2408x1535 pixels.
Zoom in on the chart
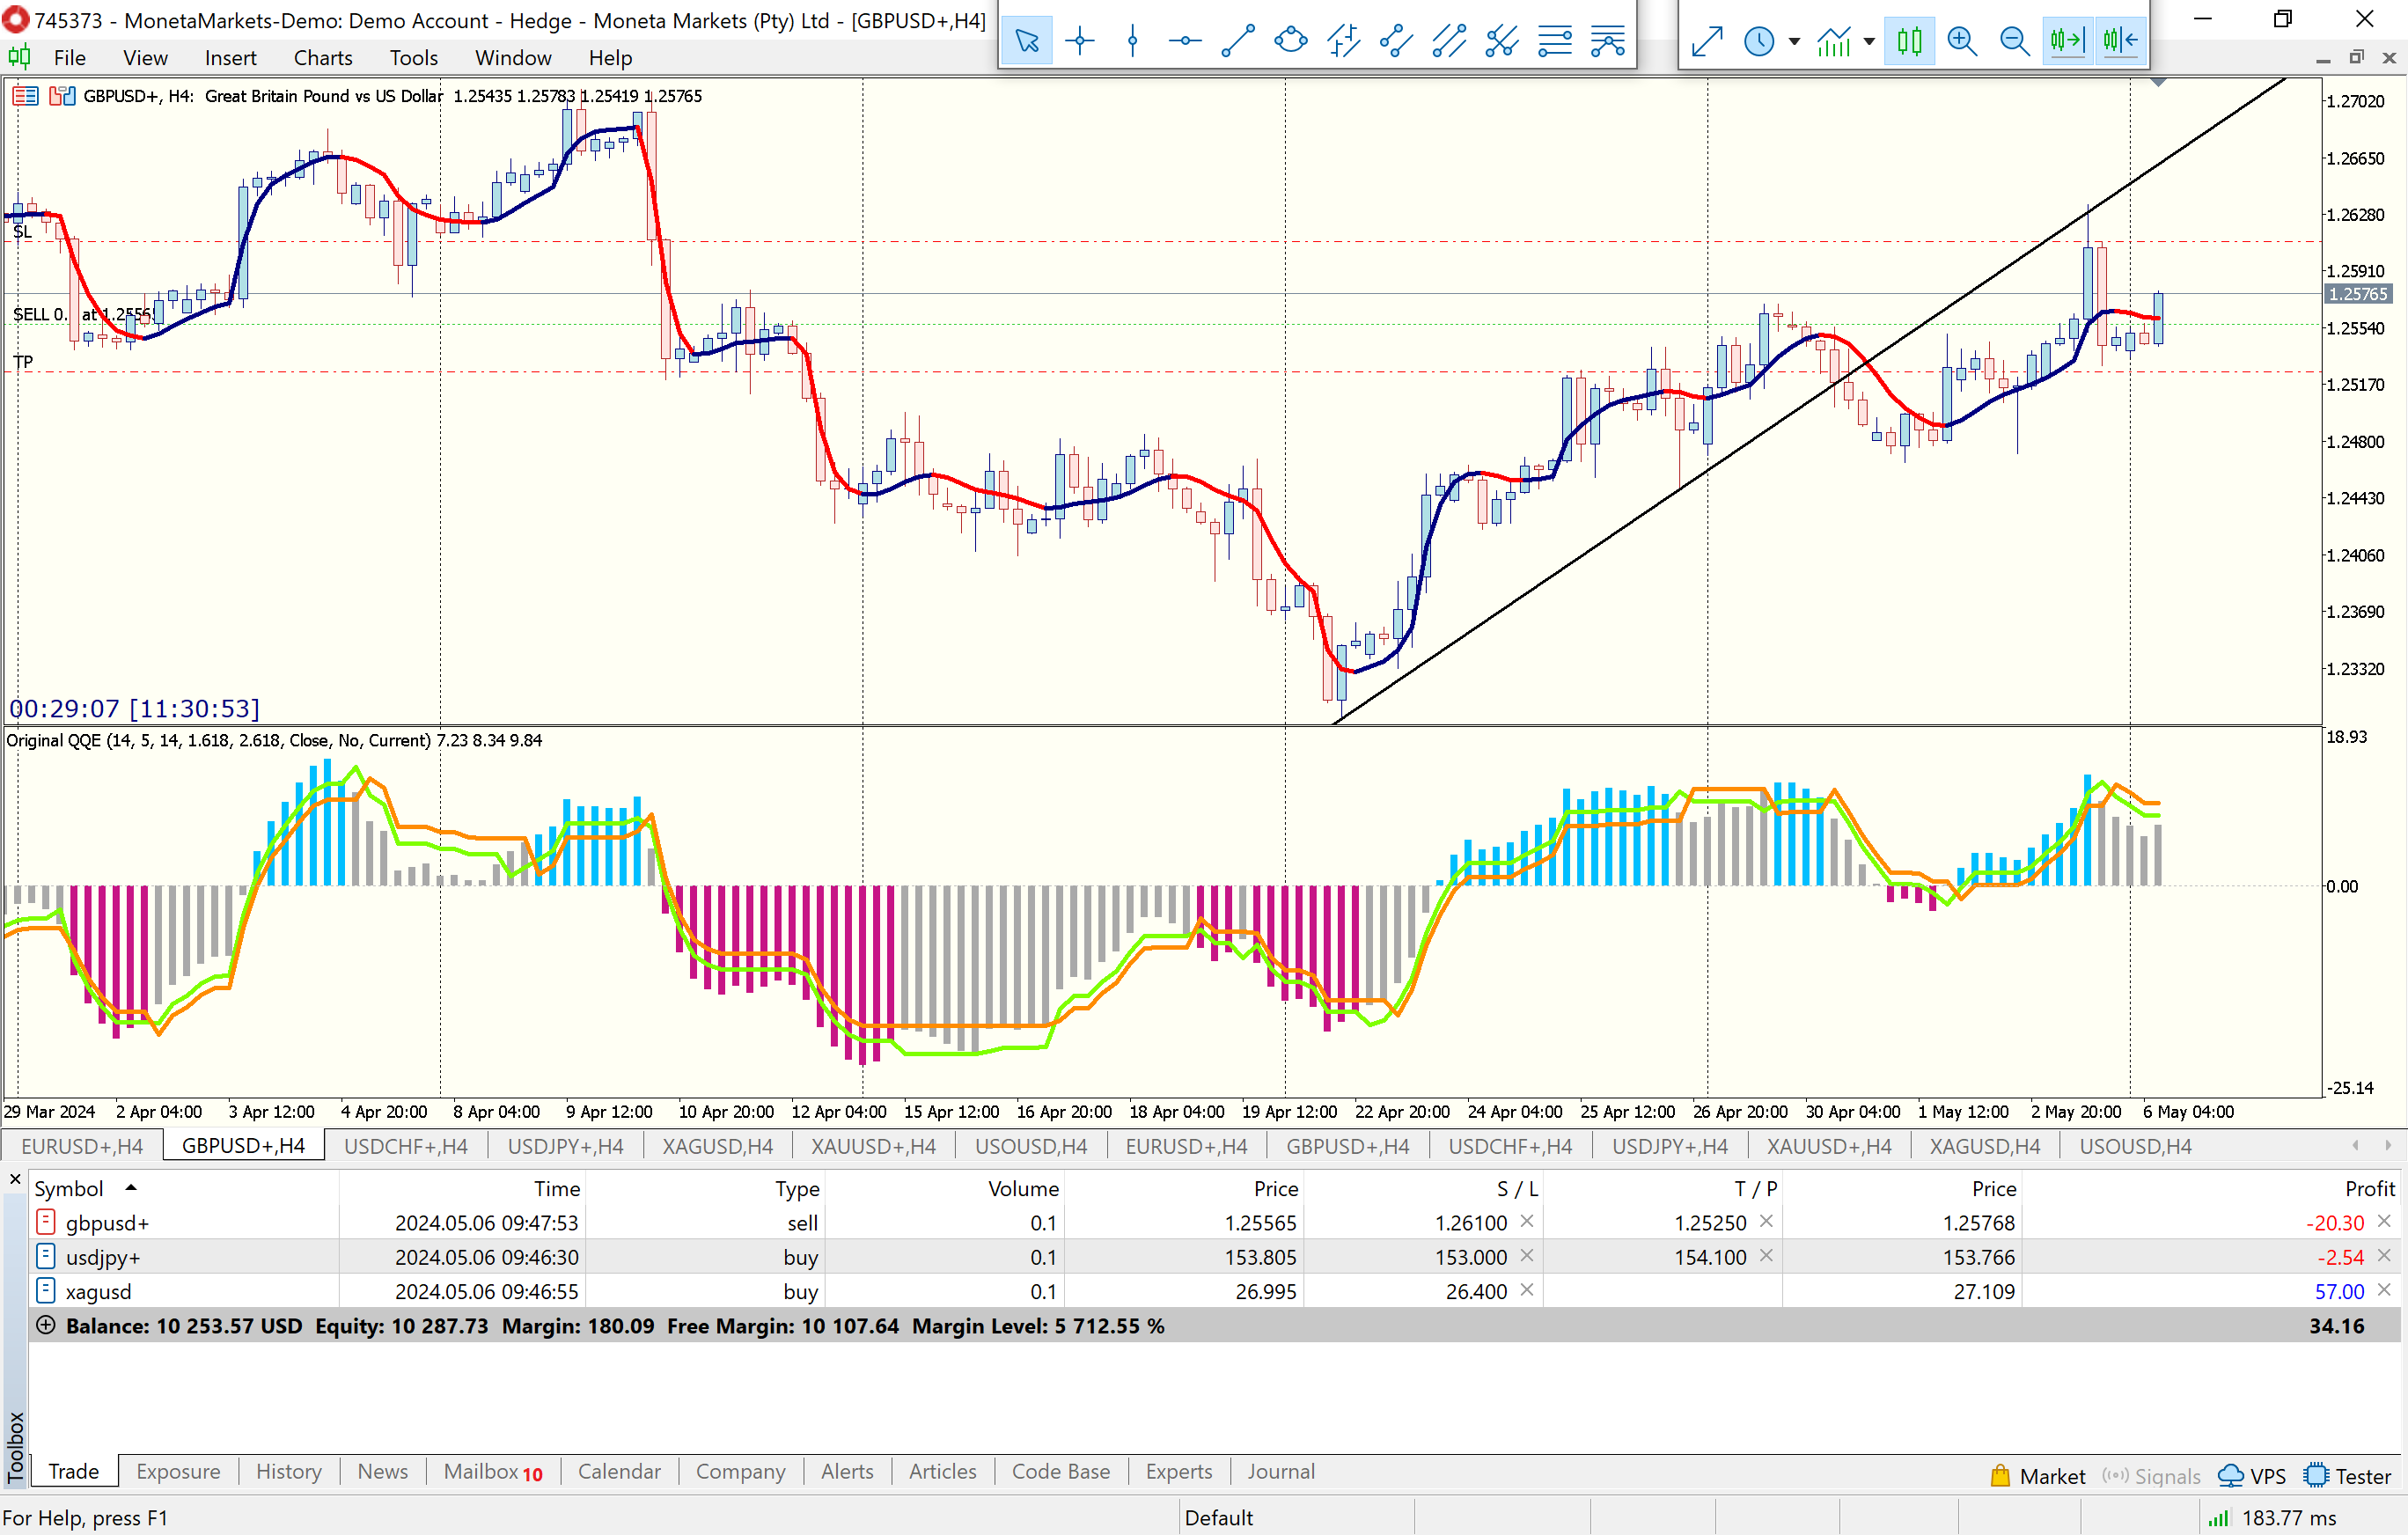tap(1962, 41)
